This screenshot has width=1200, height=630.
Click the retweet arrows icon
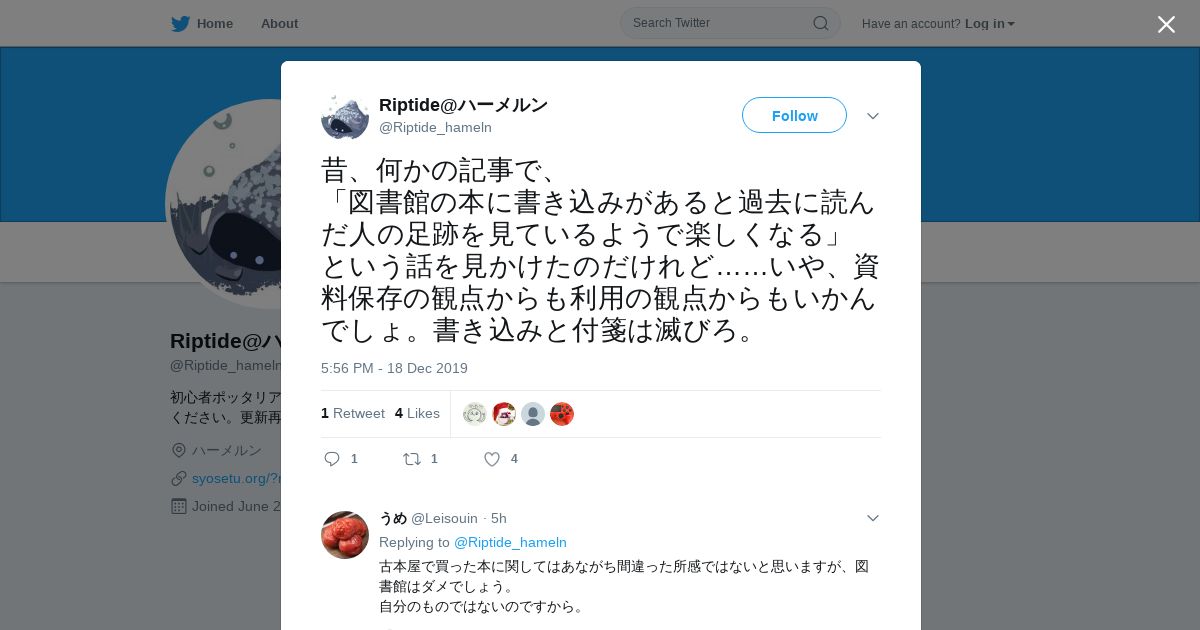click(411, 459)
